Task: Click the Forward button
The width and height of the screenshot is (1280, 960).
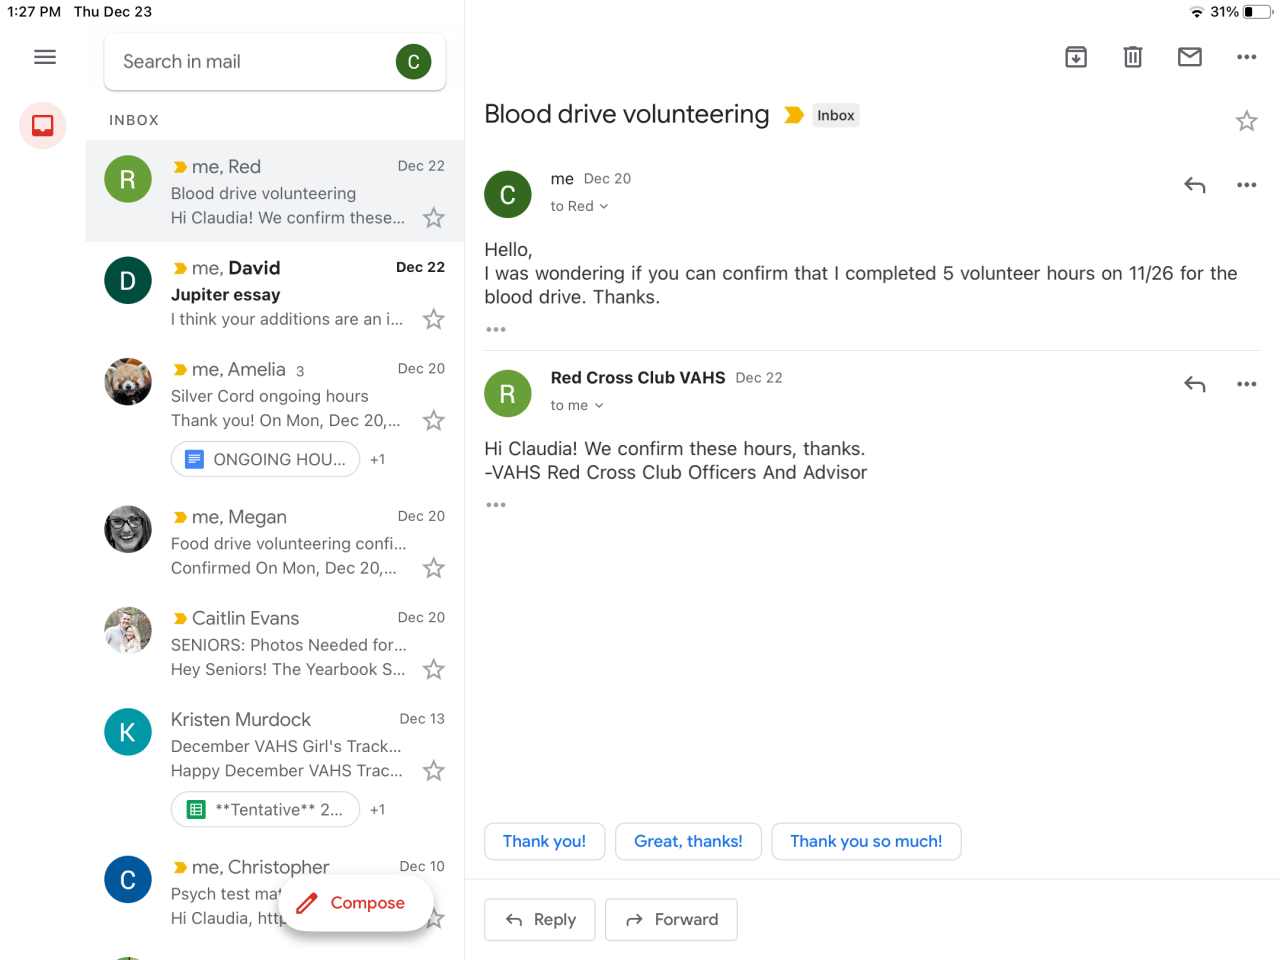Action: pos(671,919)
